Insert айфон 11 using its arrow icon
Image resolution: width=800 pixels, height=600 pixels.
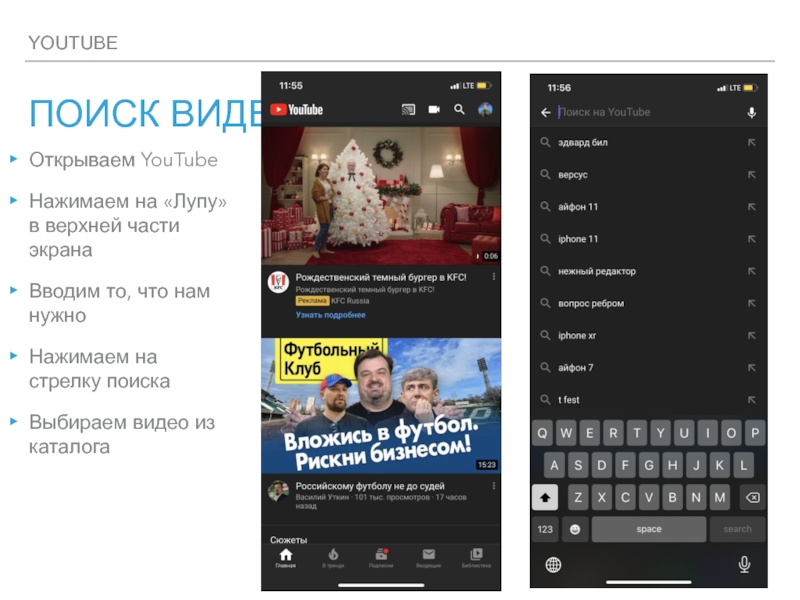[x=752, y=207]
